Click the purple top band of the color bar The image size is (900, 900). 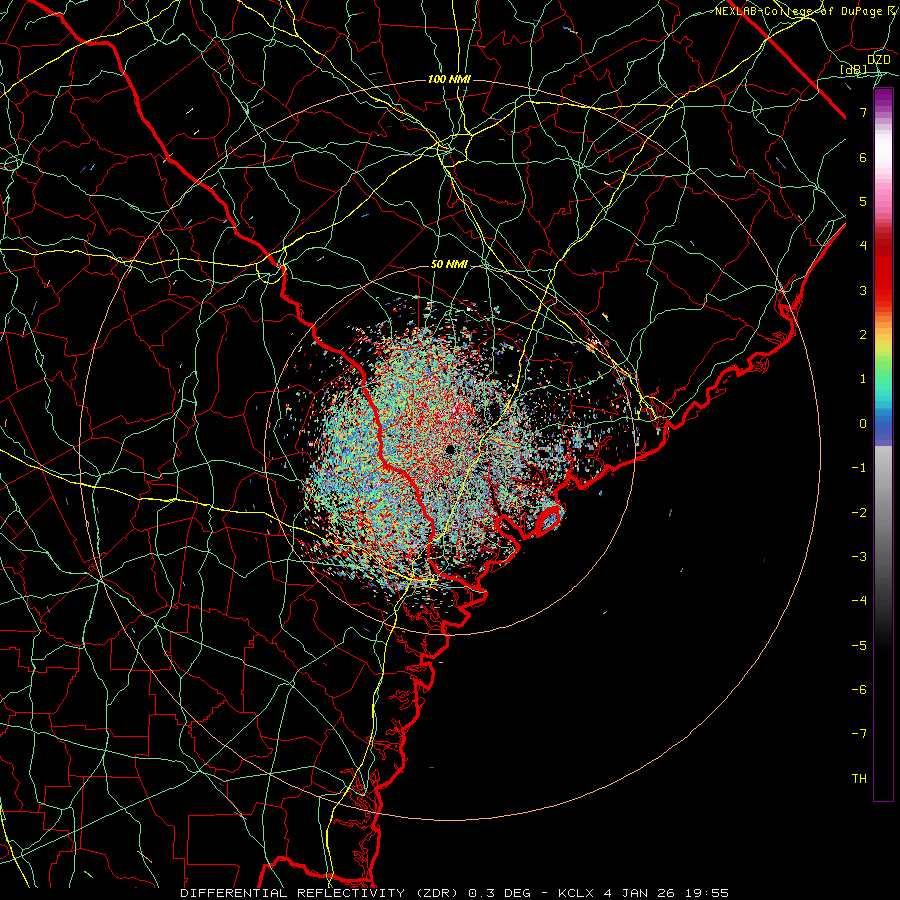pyautogui.click(x=883, y=96)
